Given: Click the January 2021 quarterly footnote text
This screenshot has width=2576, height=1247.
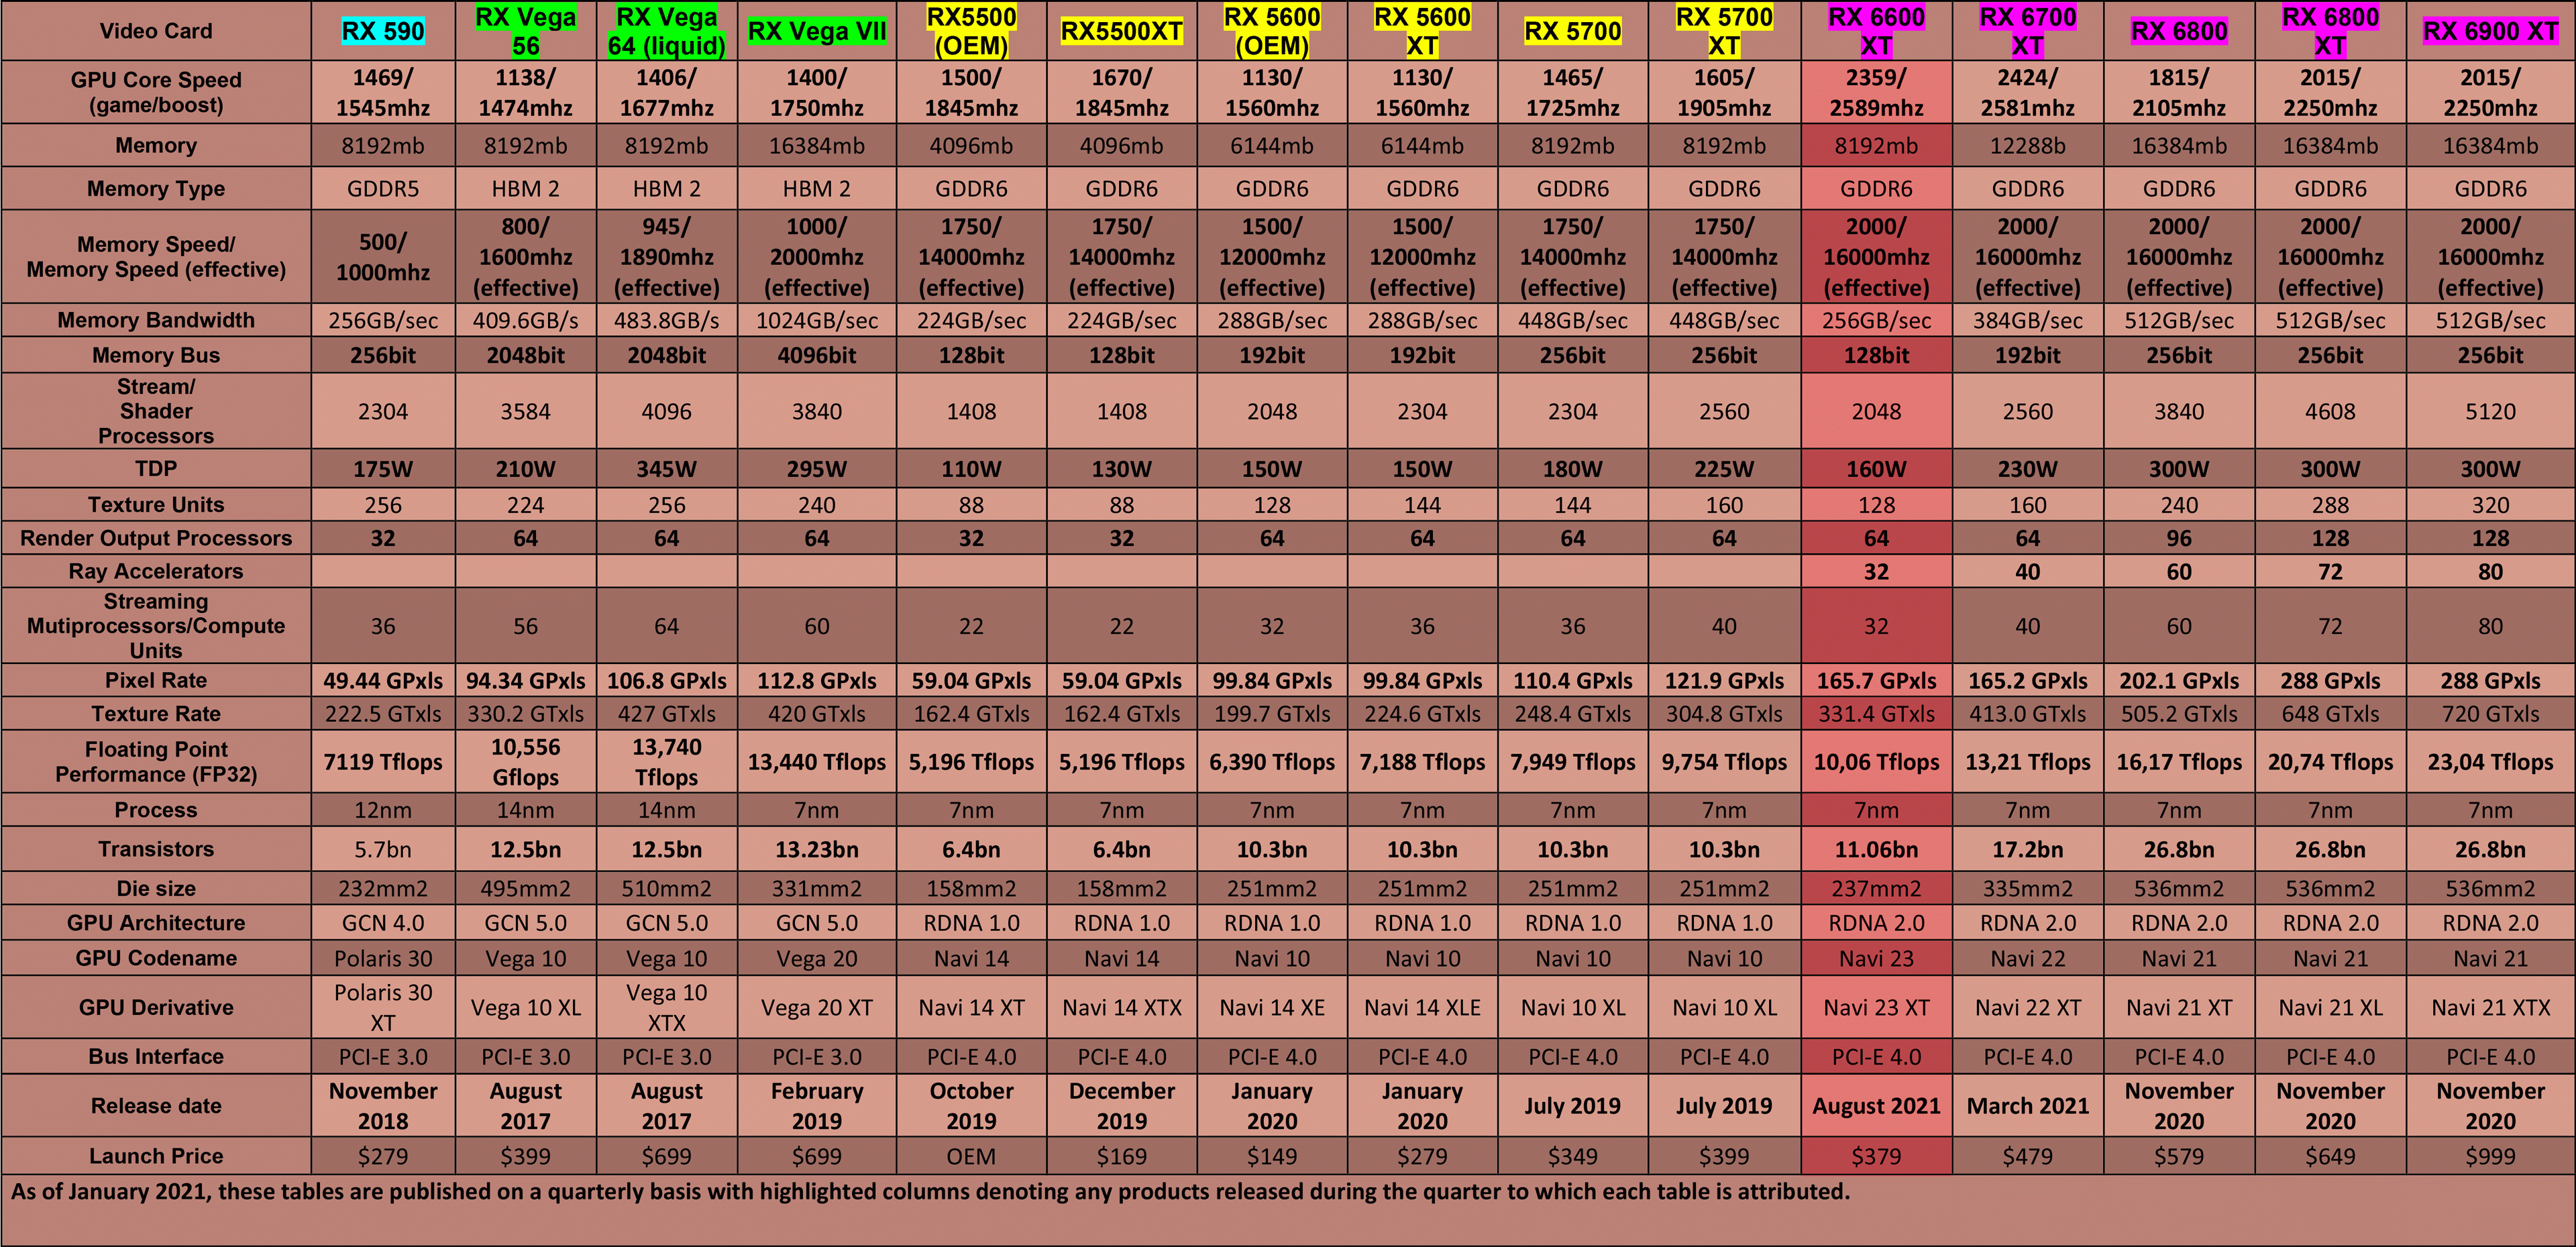Looking at the screenshot, I should tap(930, 1191).
